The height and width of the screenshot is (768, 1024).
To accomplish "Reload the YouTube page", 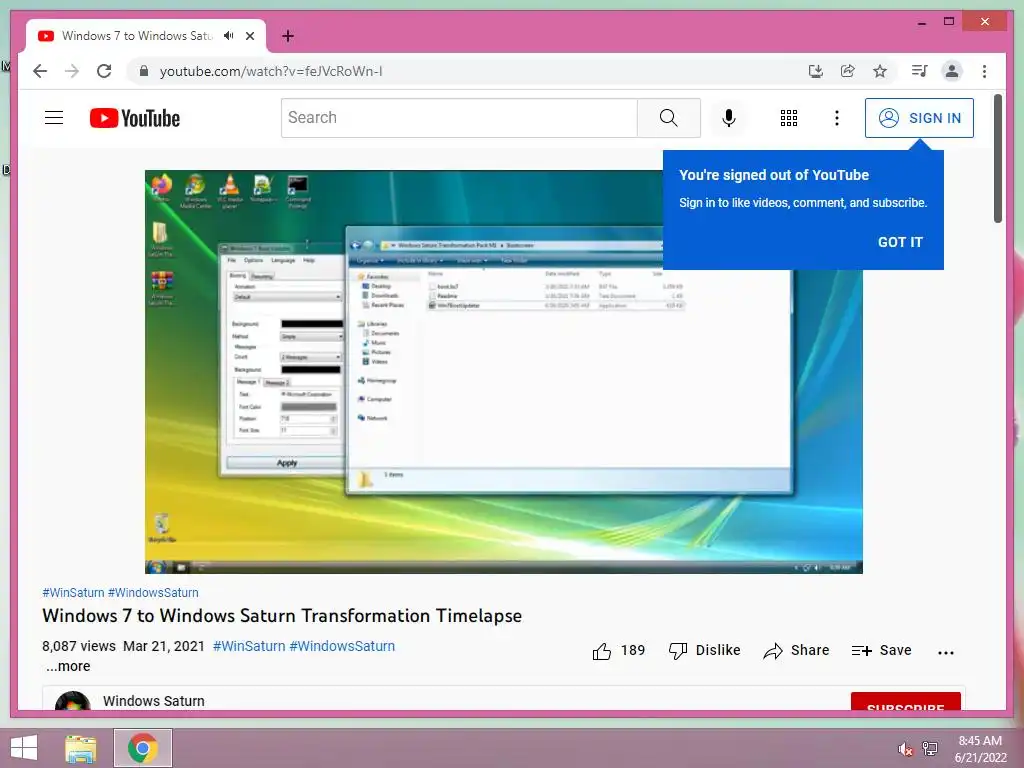I will coord(104,71).
